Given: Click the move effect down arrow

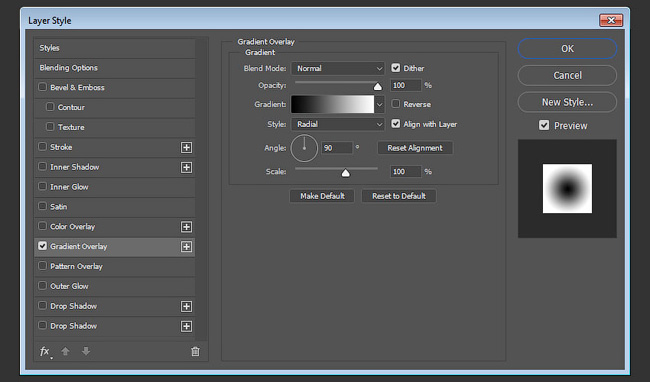Looking at the screenshot, I should (86, 351).
